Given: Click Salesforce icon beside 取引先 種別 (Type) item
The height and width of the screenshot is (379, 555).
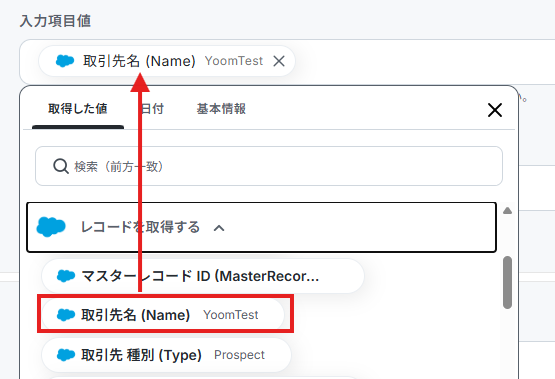Looking at the screenshot, I should (66, 355).
